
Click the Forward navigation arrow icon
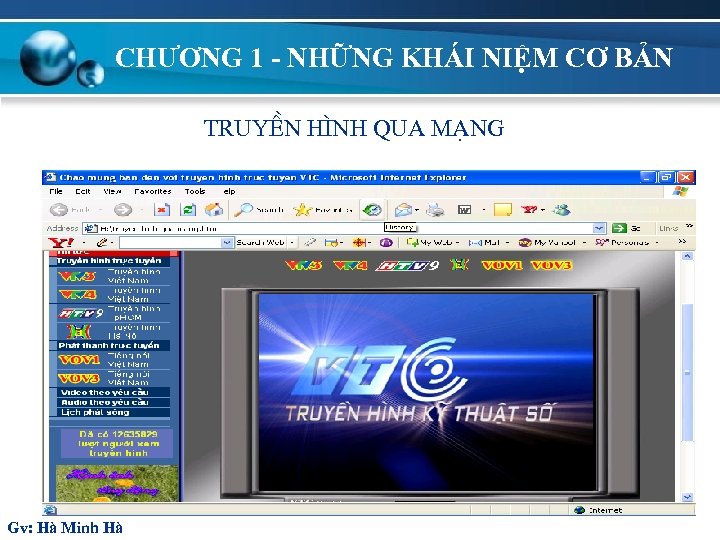(123, 210)
